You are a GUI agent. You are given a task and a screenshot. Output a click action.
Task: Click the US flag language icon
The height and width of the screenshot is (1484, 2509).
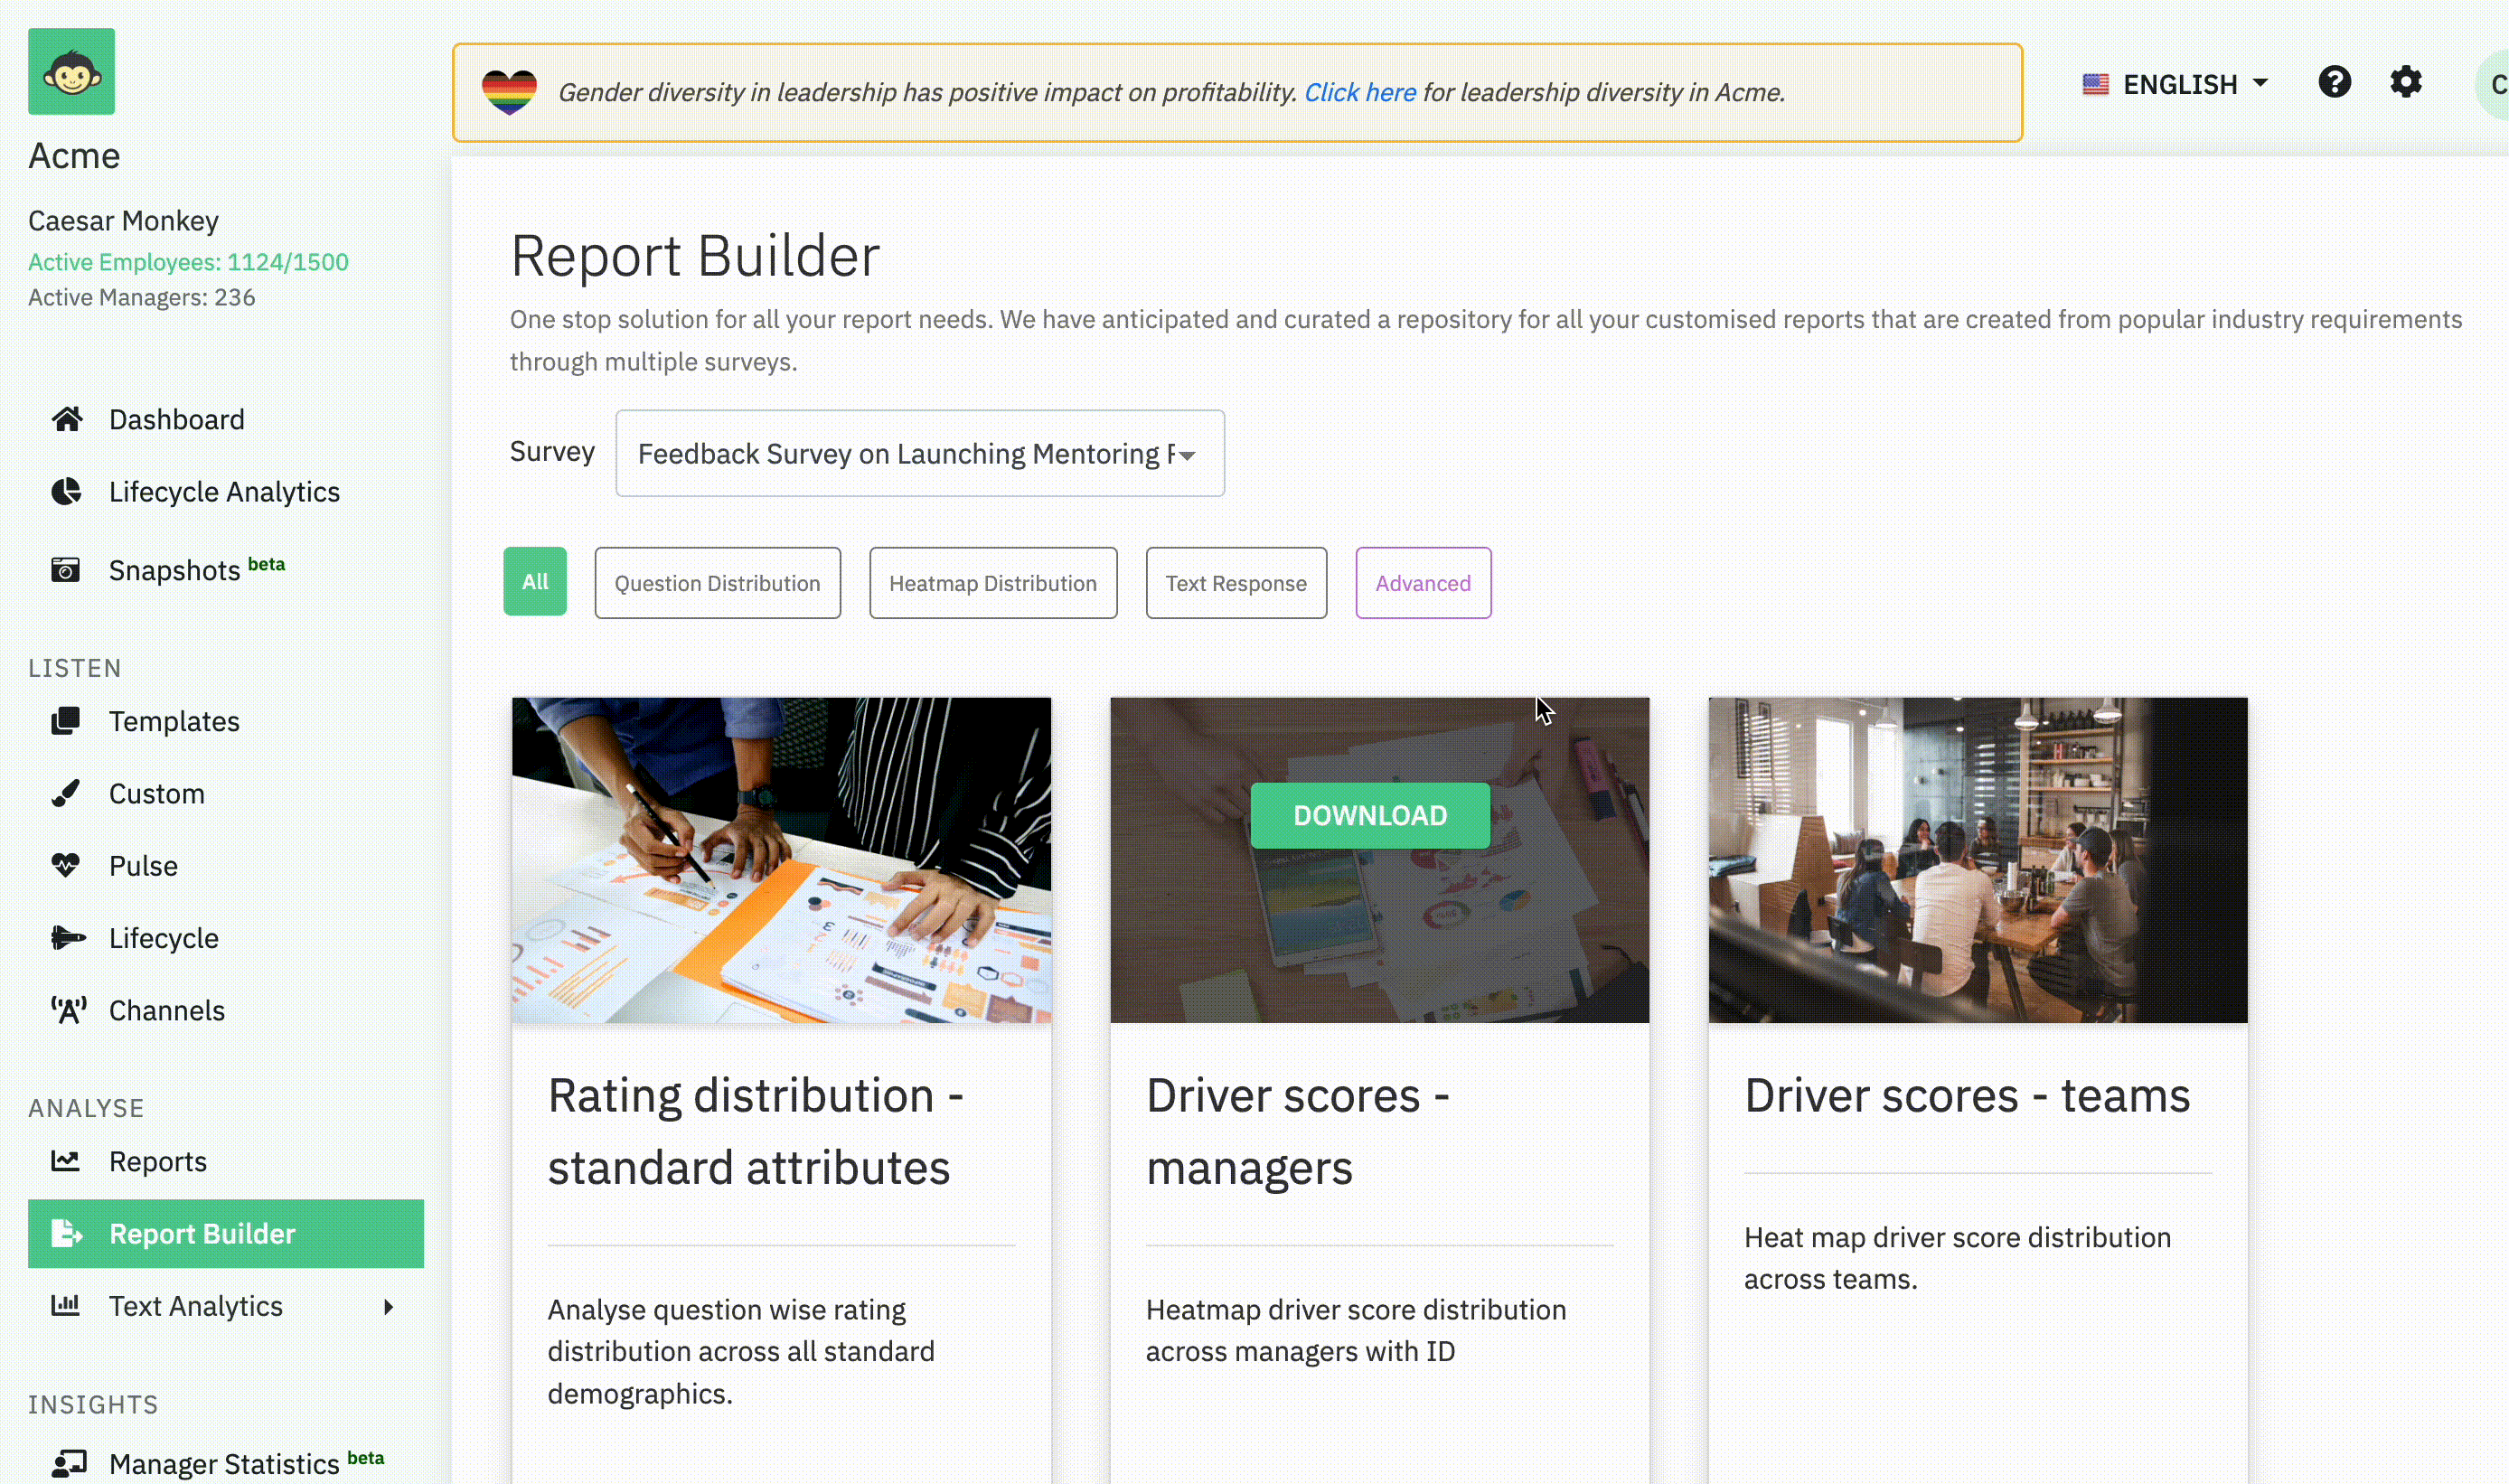[2095, 84]
